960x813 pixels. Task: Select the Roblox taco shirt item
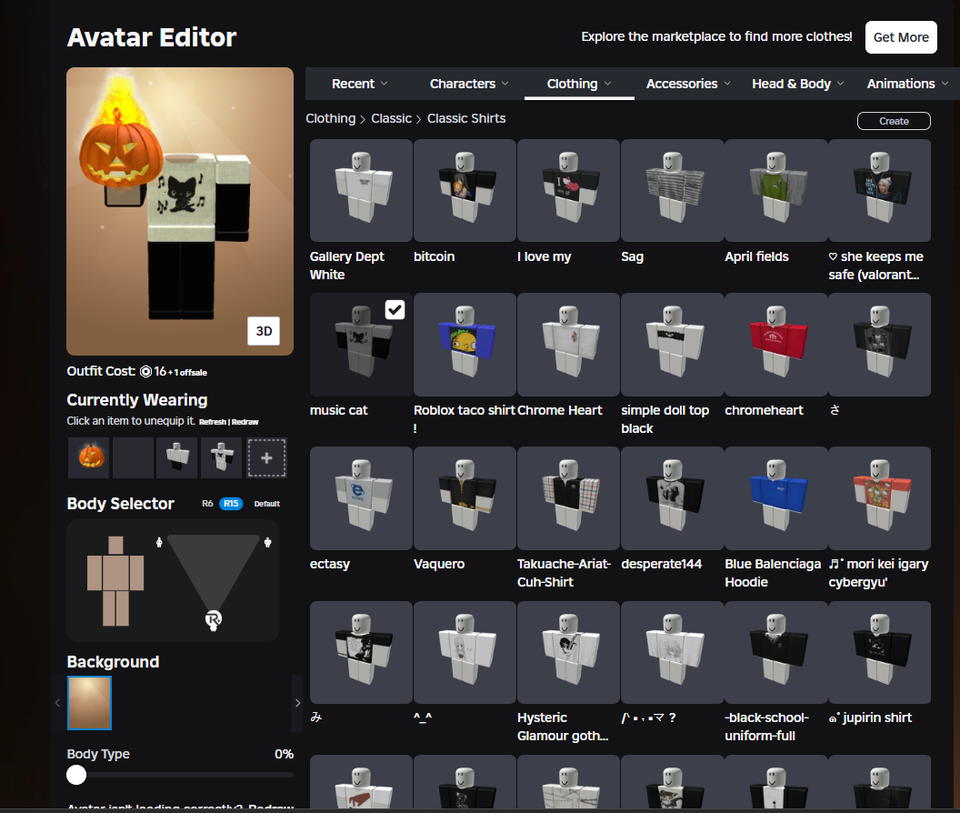point(464,344)
